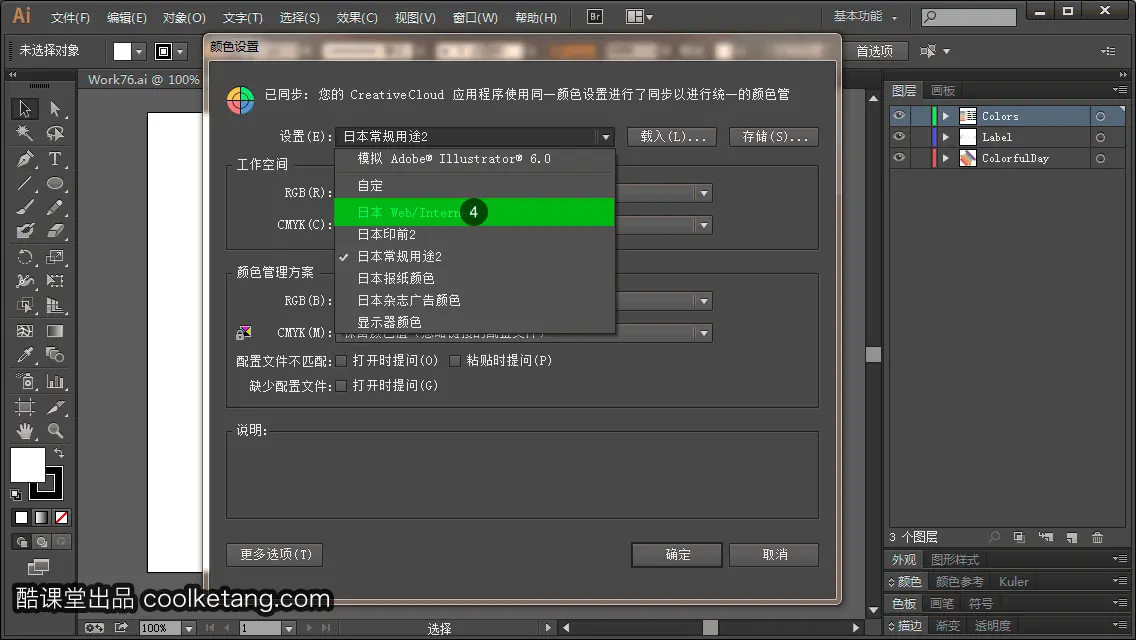Open the 效果(C) menu
The height and width of the screenshot is (640, 1136).
click(356, 17)
